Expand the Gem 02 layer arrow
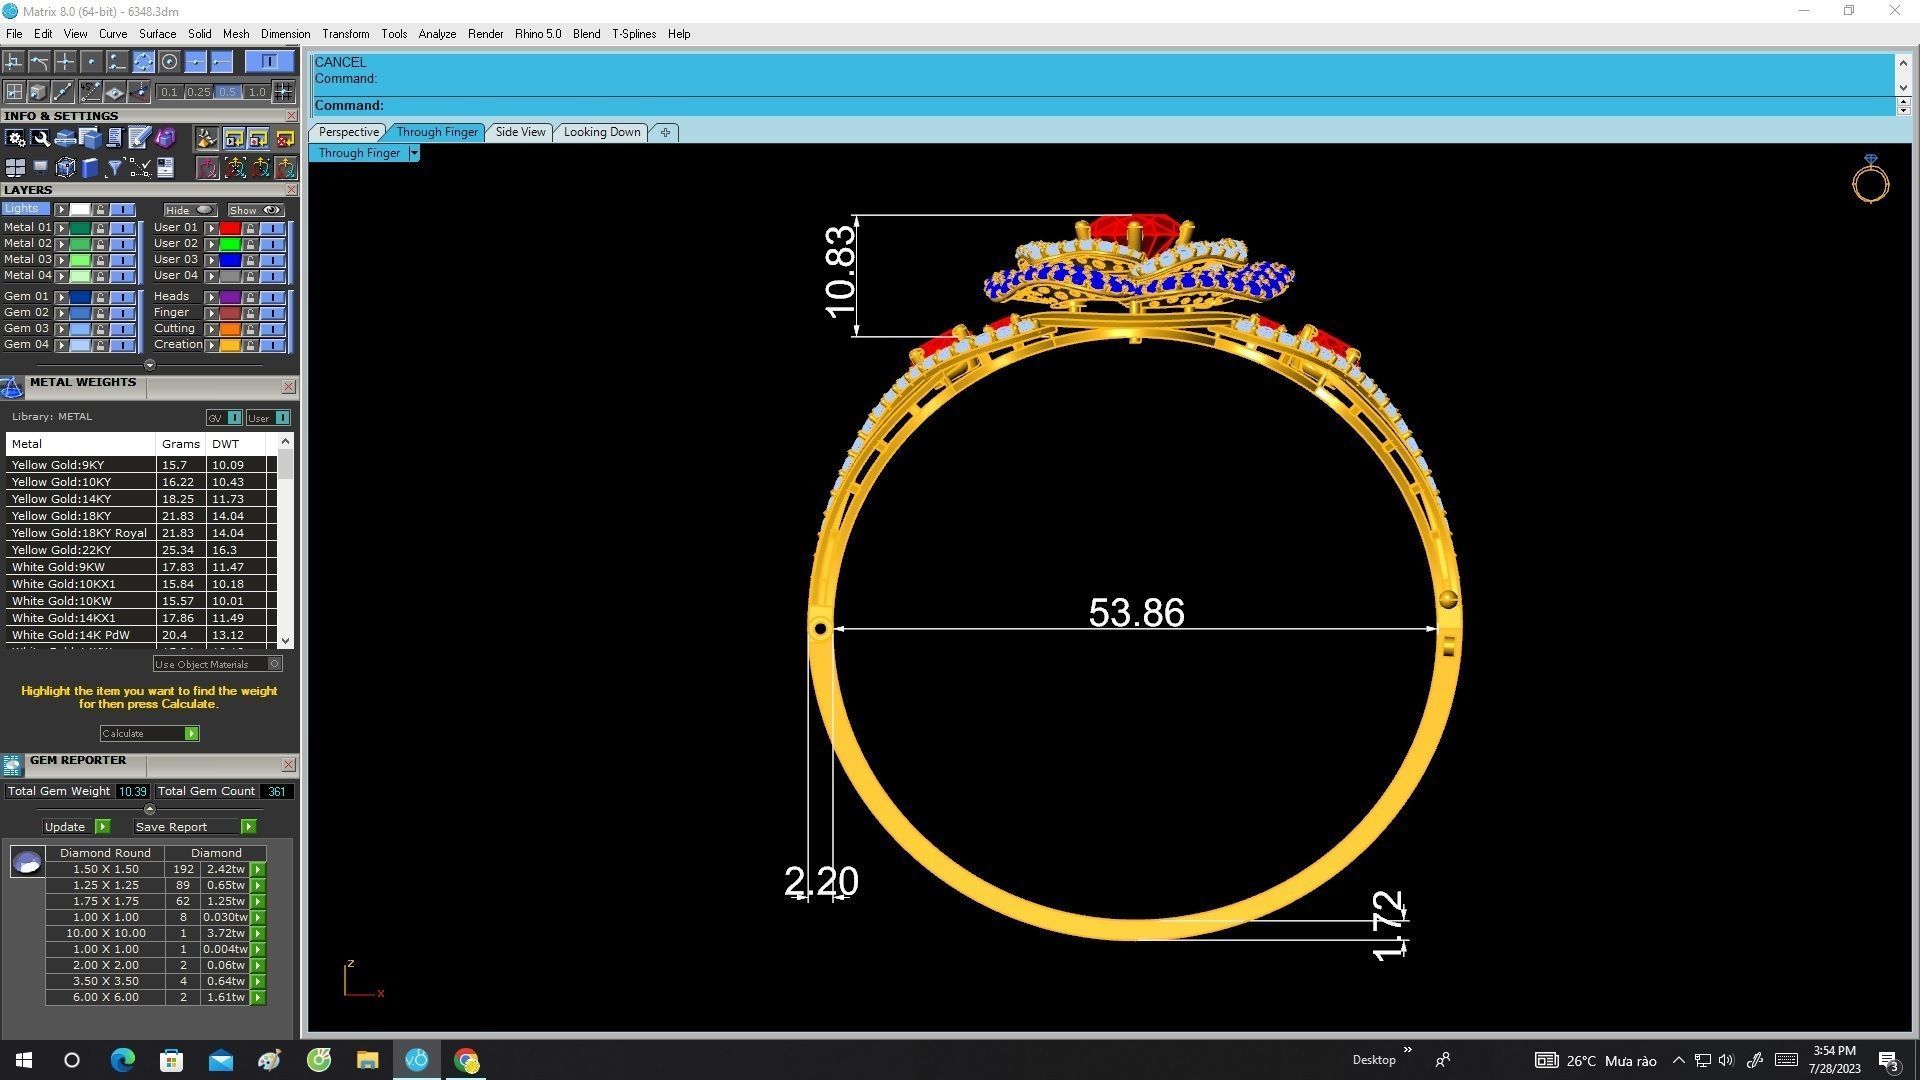Screen dimensions: 1920x1080 (61, 313)
